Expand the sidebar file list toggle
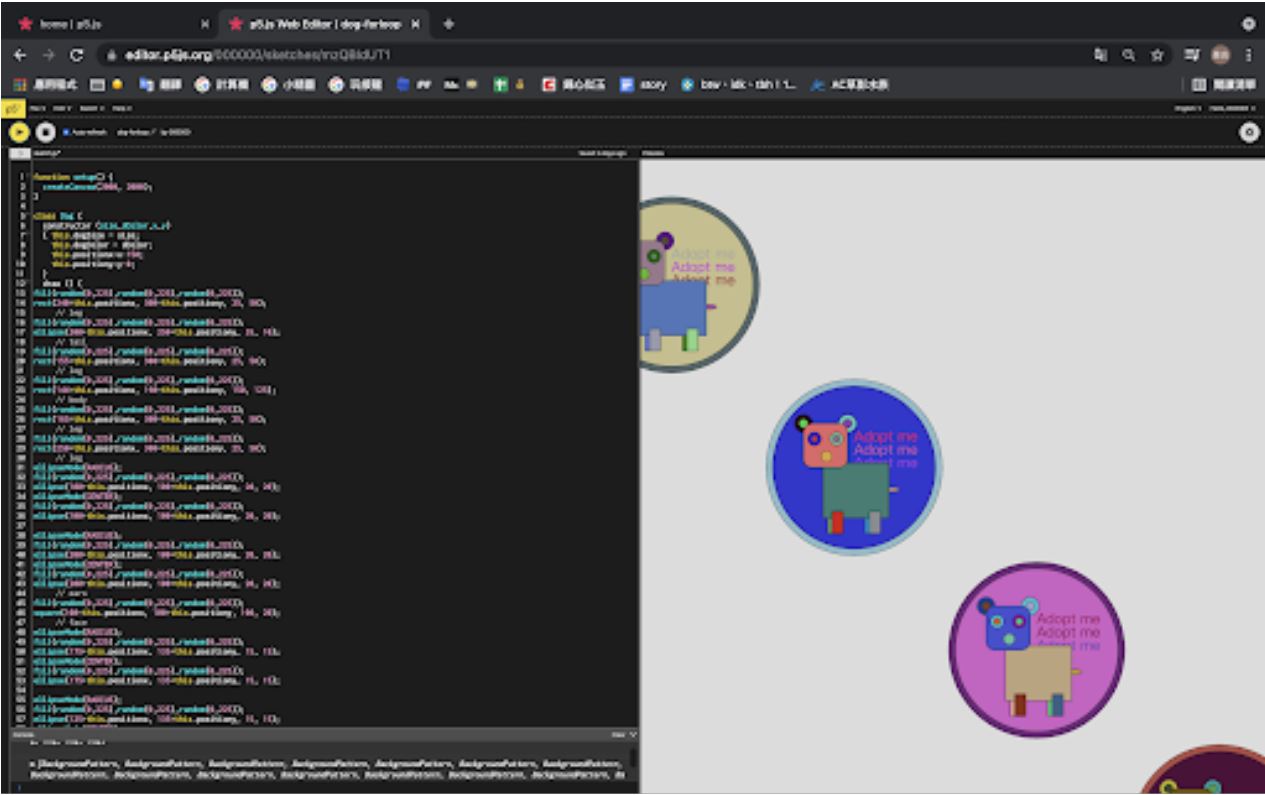 [19, 153]
